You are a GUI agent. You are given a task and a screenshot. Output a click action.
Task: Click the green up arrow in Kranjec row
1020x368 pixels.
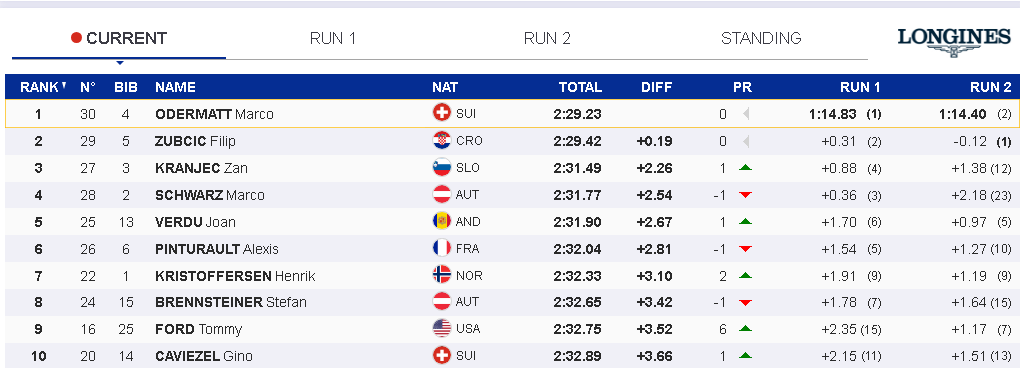[745, 168]
